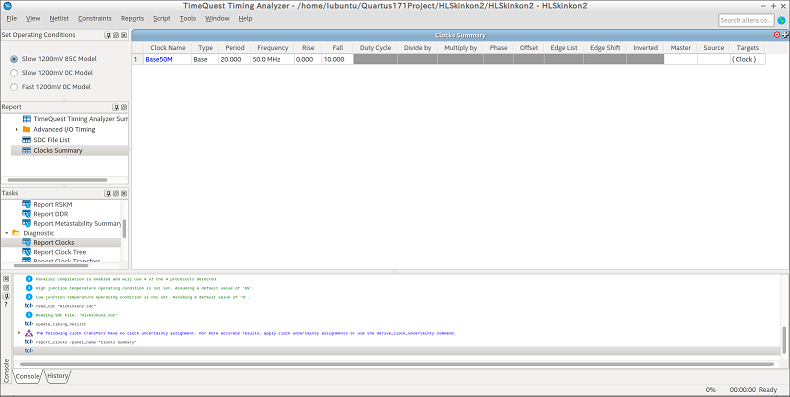790x397 pixels.
Task: Open the Constraints menu
Action: 95,19
